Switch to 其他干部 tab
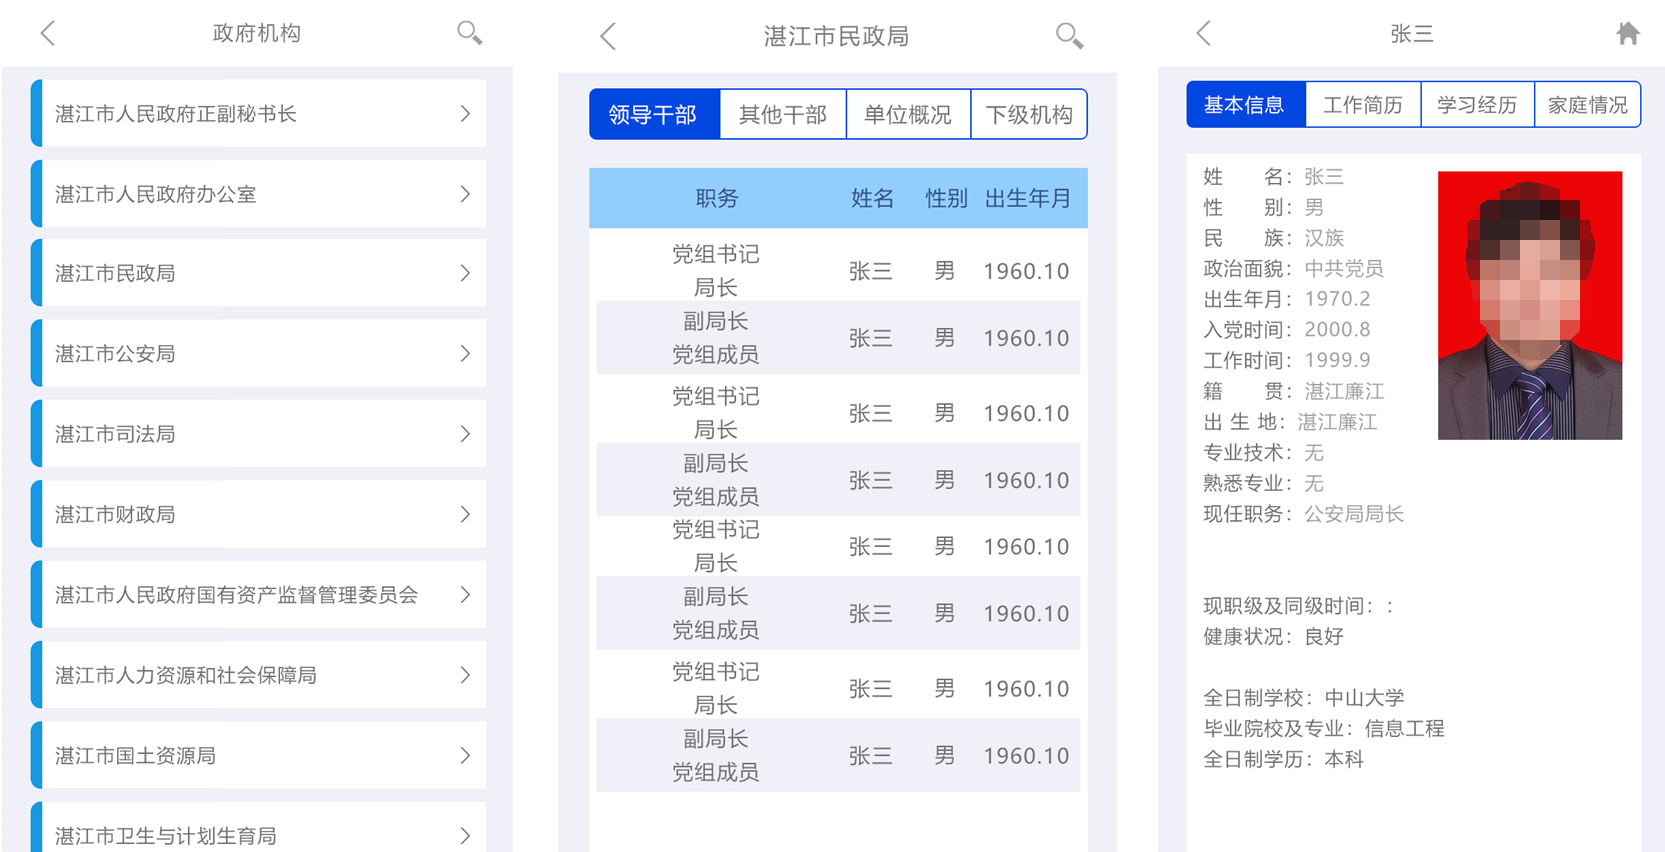Image resolution: width=1665 pixels, height=852 pixels. [x=782, y=115]
